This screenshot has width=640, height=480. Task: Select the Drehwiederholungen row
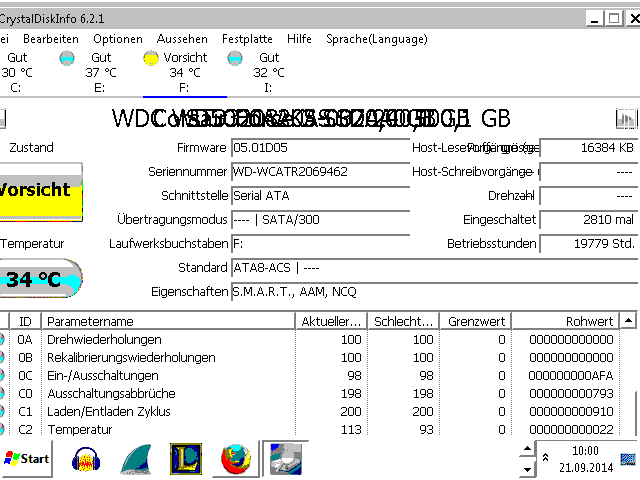coord(309,340)
